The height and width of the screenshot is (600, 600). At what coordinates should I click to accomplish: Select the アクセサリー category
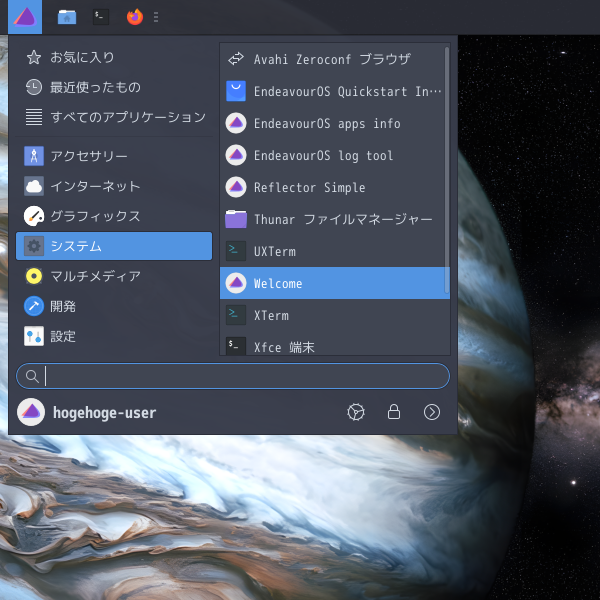click(x=114, y=156)
